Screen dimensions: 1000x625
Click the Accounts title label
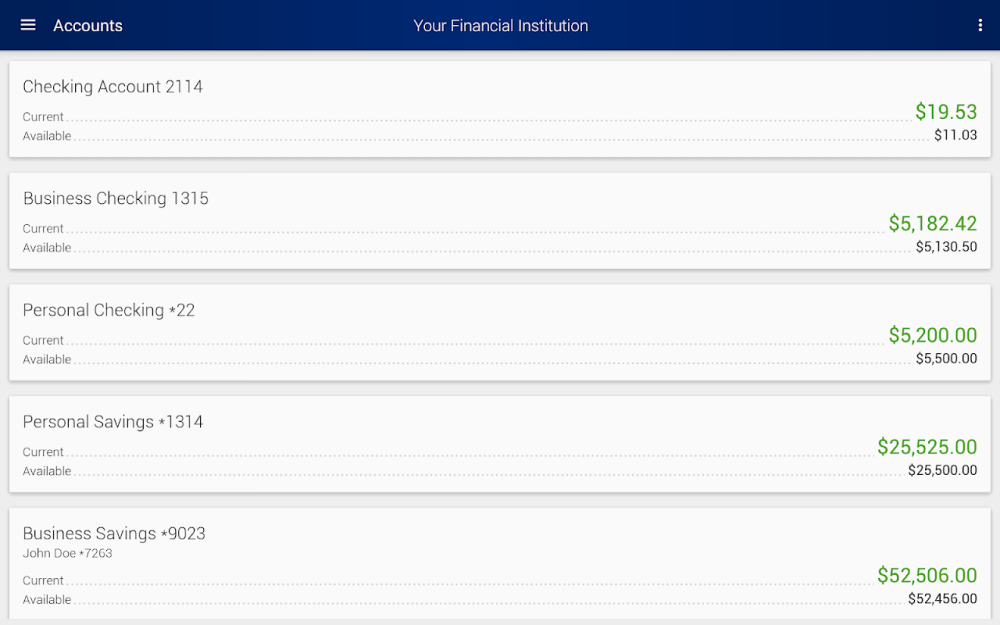(x=88, y=26)
